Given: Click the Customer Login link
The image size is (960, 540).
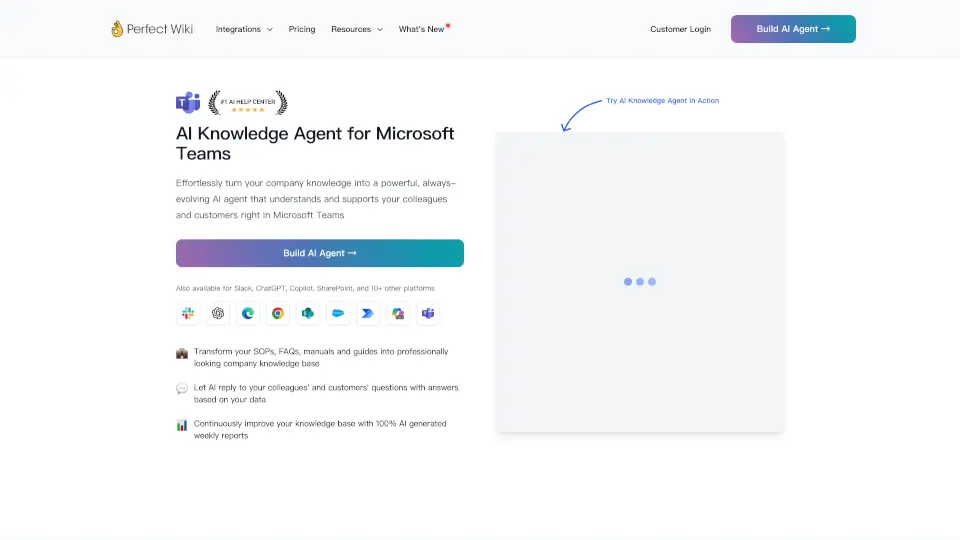Looking at the screenshot, I should [680, 29].
